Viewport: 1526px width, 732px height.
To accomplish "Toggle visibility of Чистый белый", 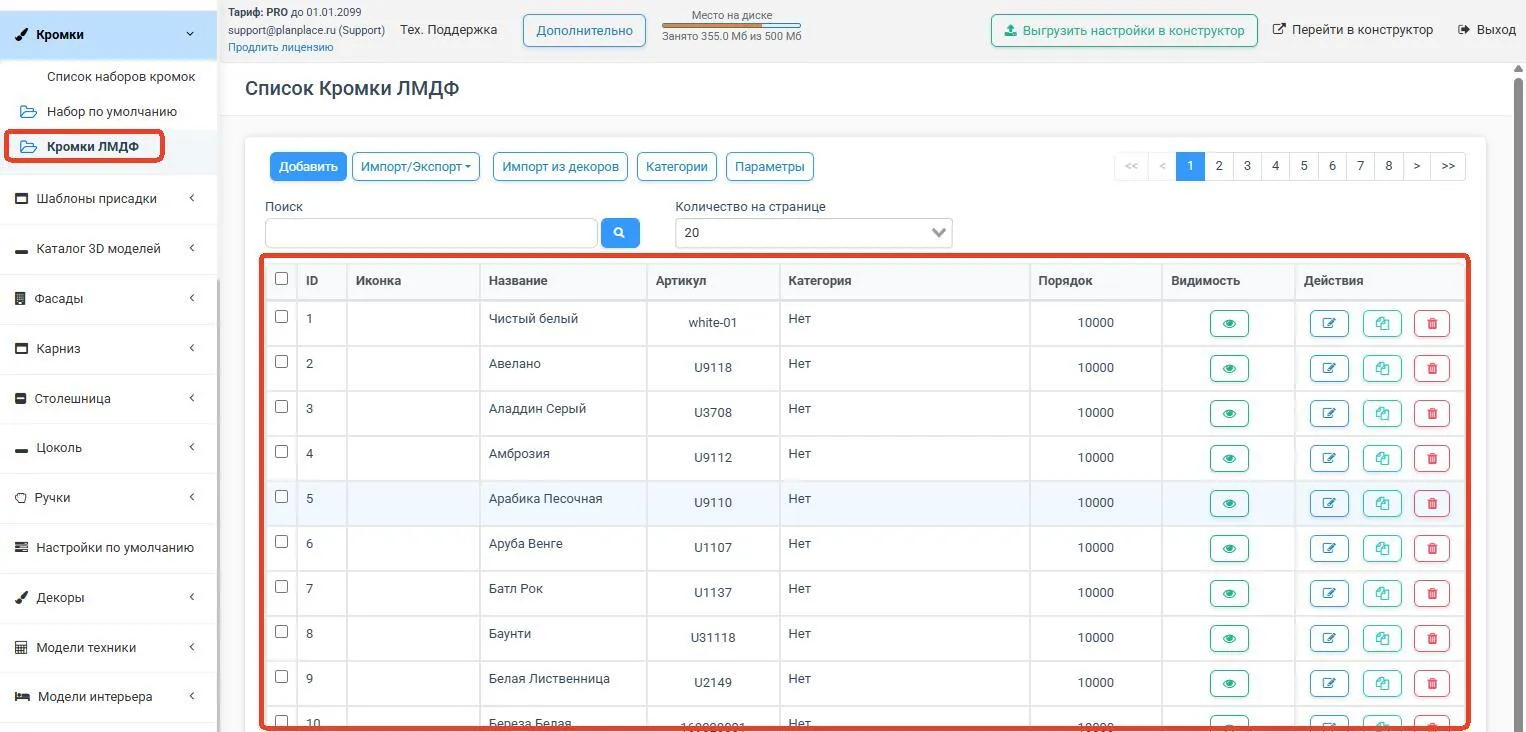I will pos(1229,323).
